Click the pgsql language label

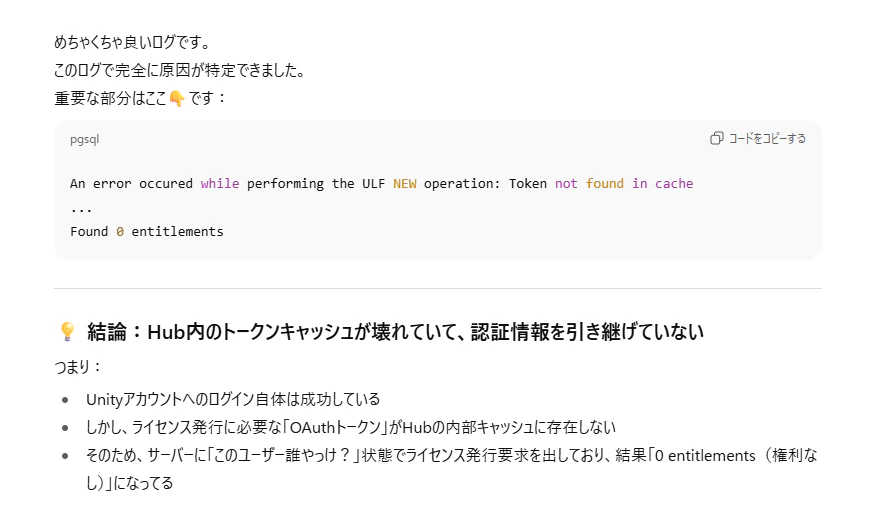tap(84, 140)
